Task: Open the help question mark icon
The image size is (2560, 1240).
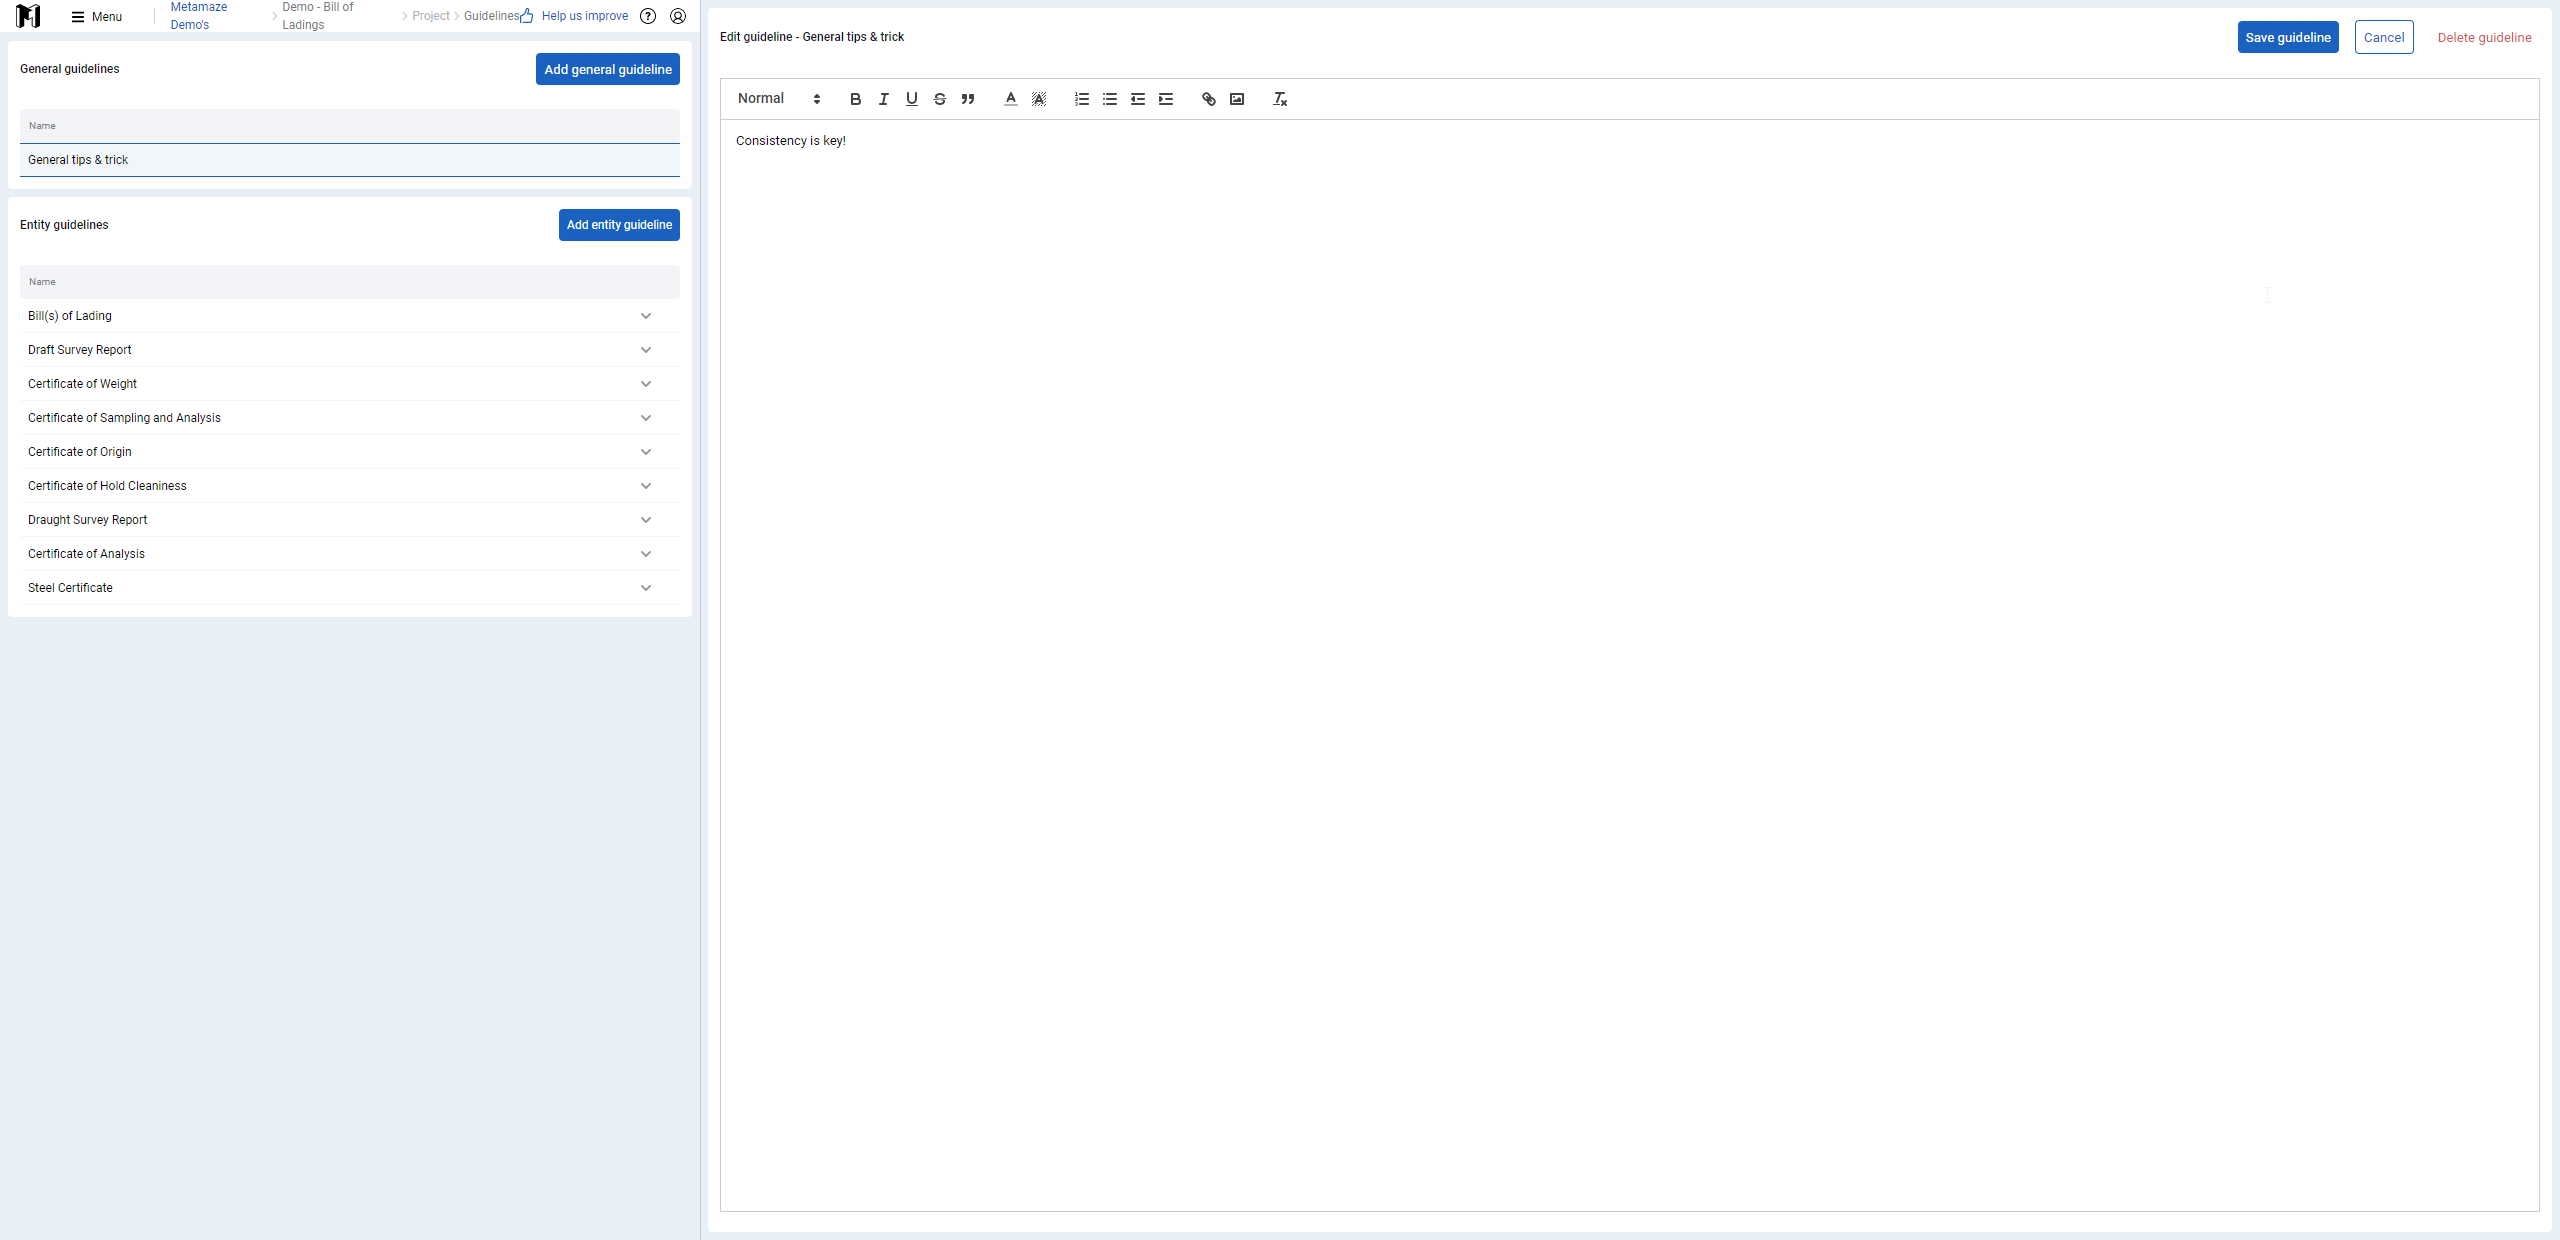Action: 648,16
